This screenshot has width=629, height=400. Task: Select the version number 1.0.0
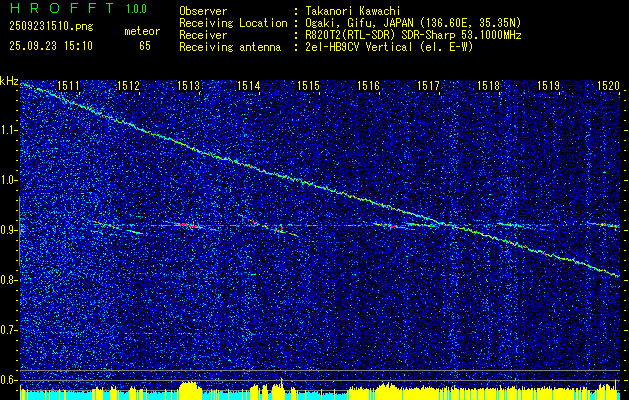click(x=136, y=9)
